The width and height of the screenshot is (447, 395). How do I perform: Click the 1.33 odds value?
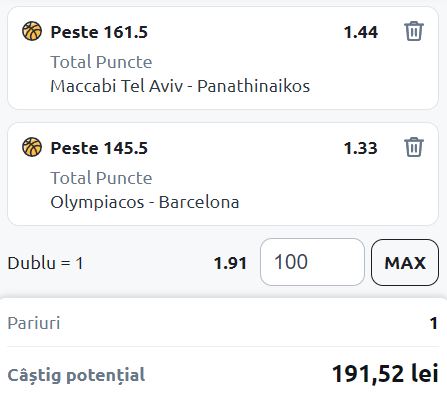[x=361, y=148]
